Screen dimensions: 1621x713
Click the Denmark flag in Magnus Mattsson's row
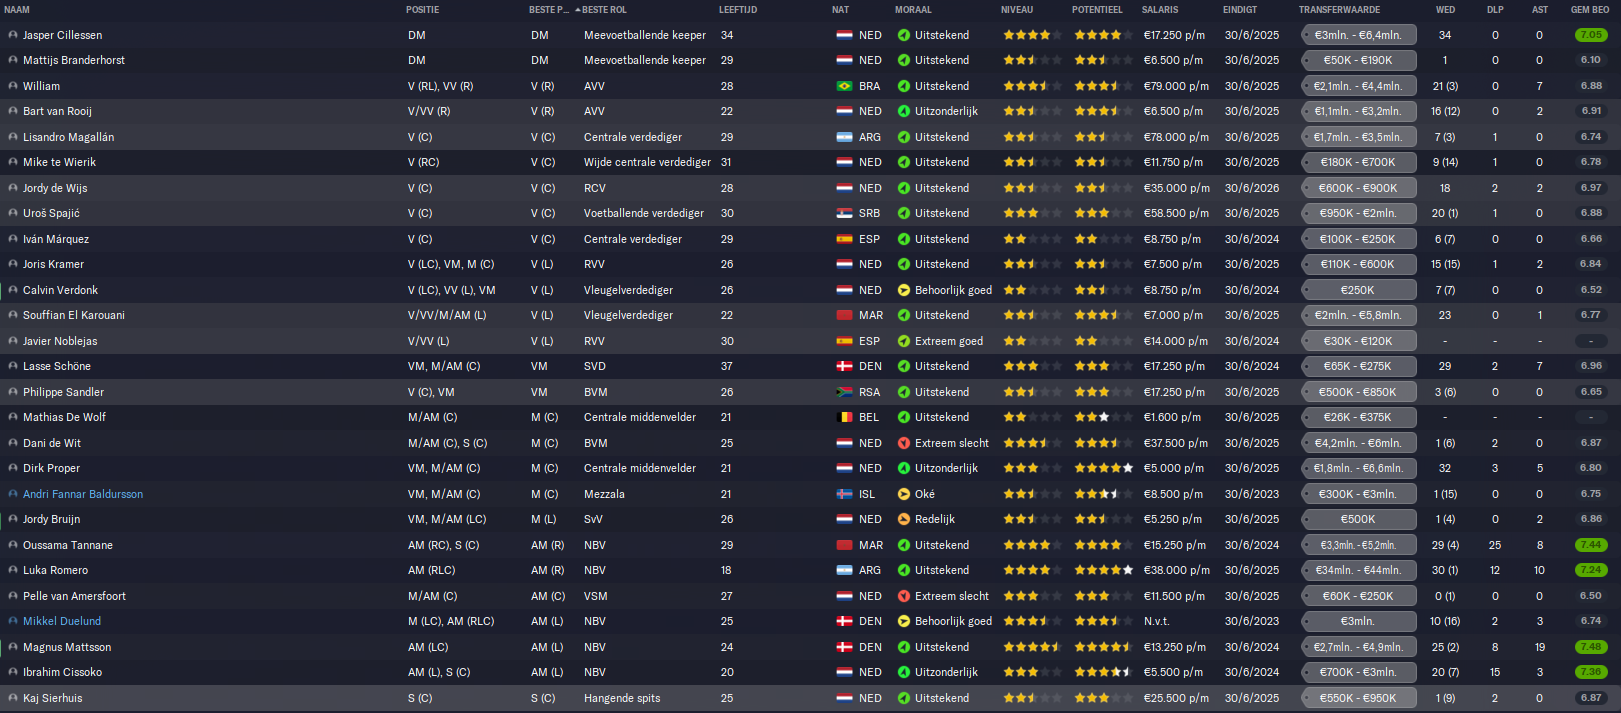point(844,647)
